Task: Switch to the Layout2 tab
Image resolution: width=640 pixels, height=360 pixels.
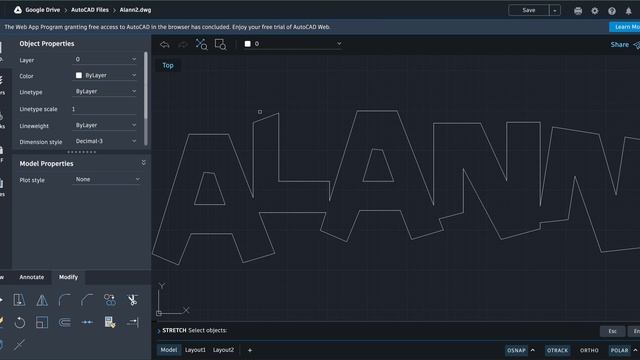Action: [223, 350]
